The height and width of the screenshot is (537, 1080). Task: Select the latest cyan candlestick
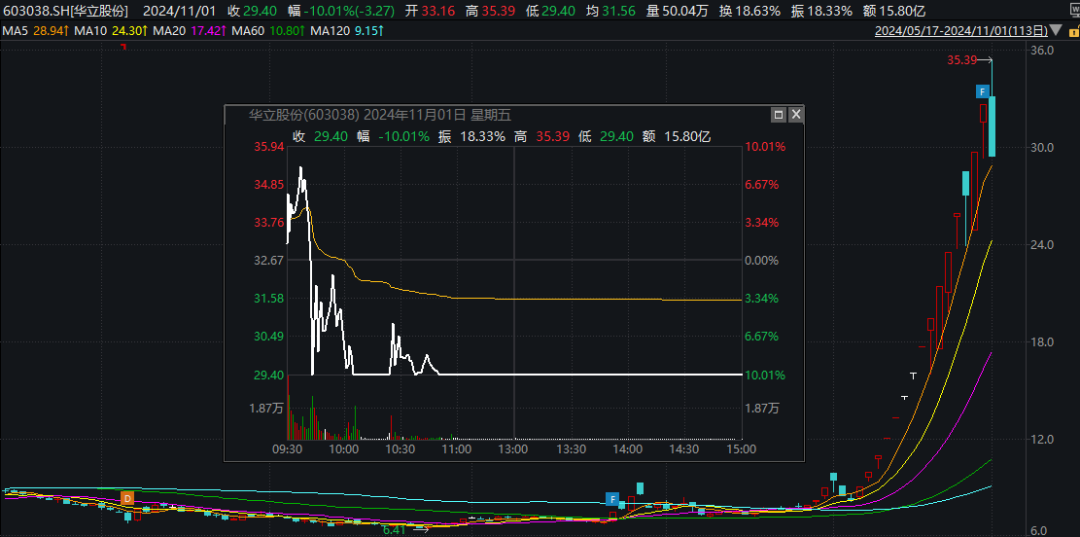(x=992, y=125)
